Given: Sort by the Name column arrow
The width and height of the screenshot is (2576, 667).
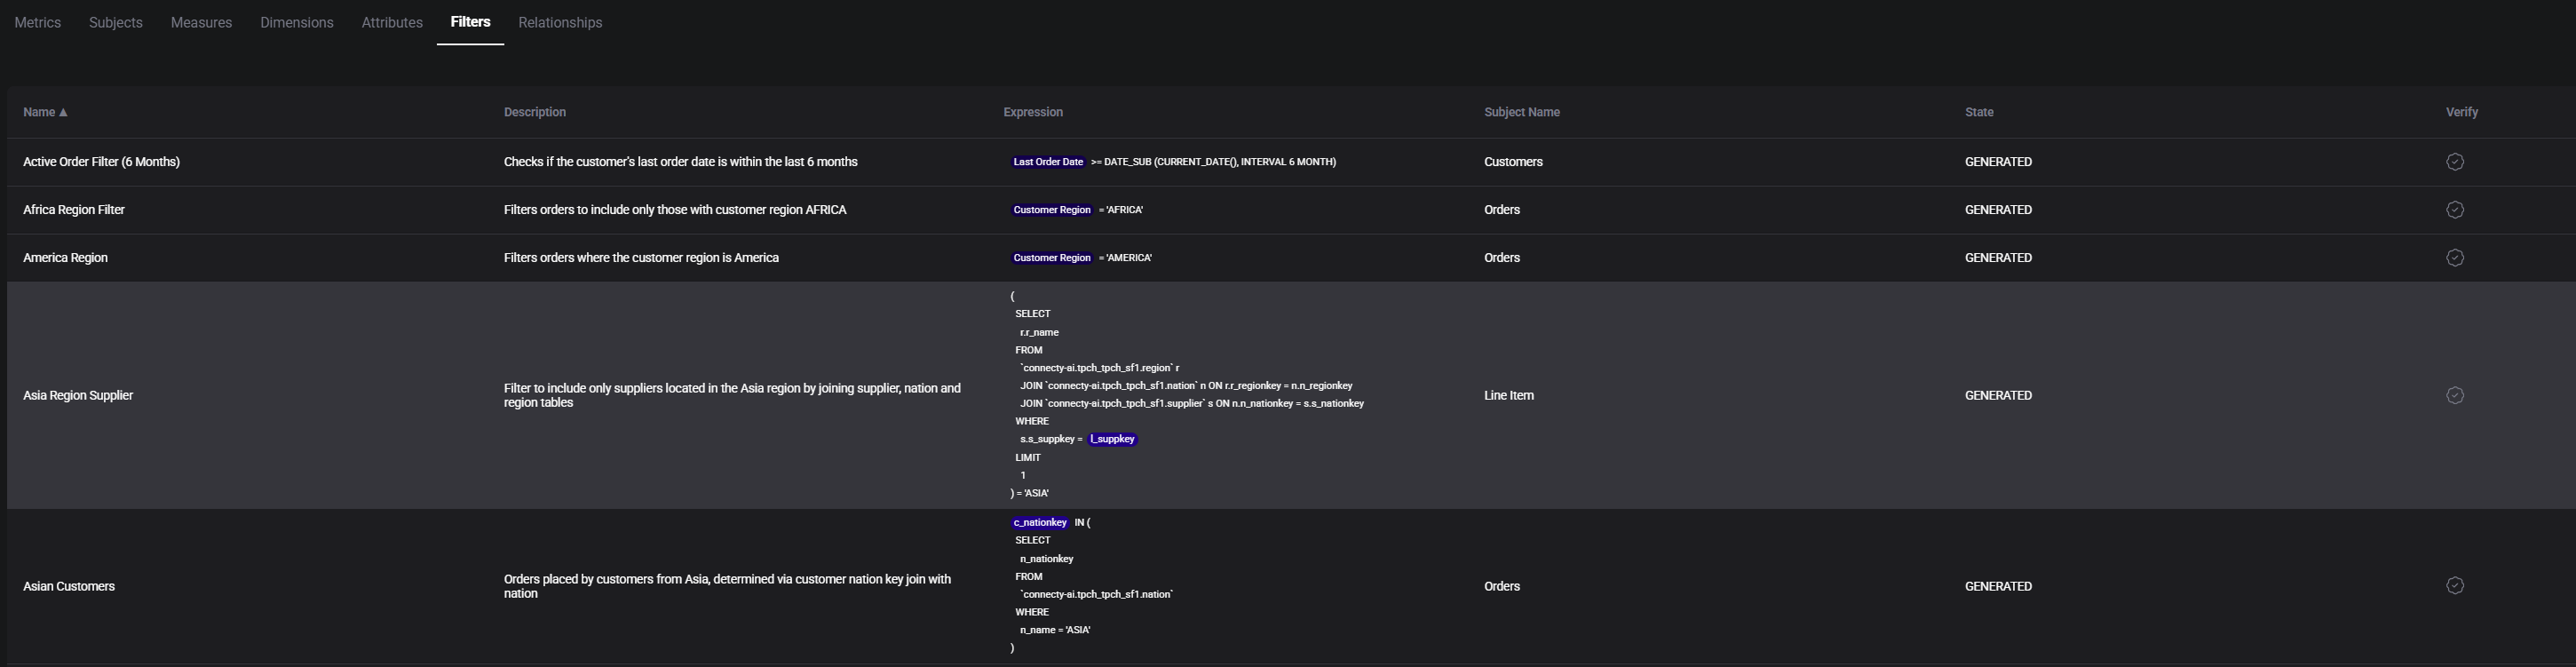Looking at the screenshot, I should pos(63,112).
